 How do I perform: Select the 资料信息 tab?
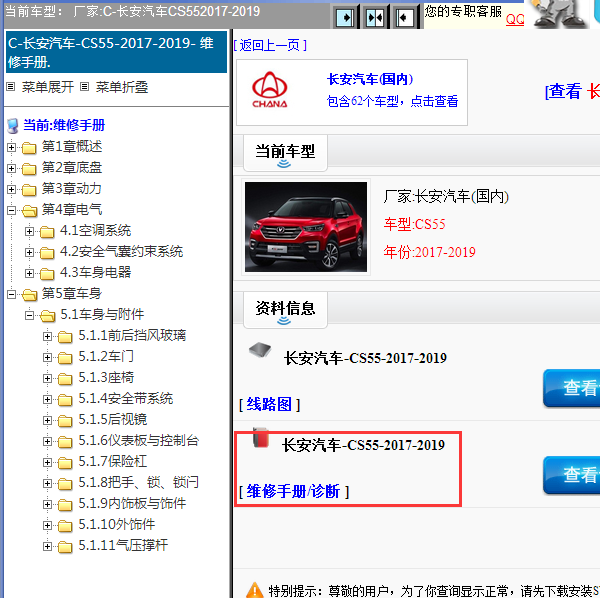(x=285, y=310)
